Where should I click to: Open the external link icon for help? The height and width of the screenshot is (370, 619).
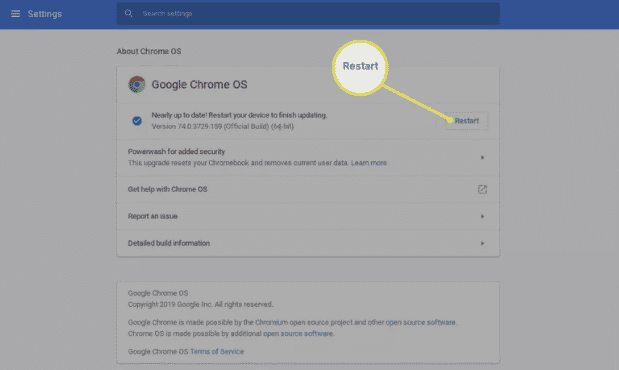click(482, 190)
